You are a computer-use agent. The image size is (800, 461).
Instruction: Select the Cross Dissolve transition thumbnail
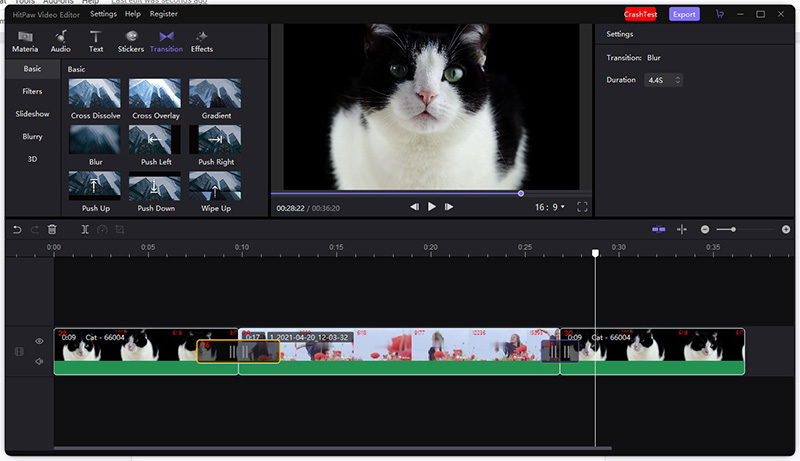coord(95,95)
